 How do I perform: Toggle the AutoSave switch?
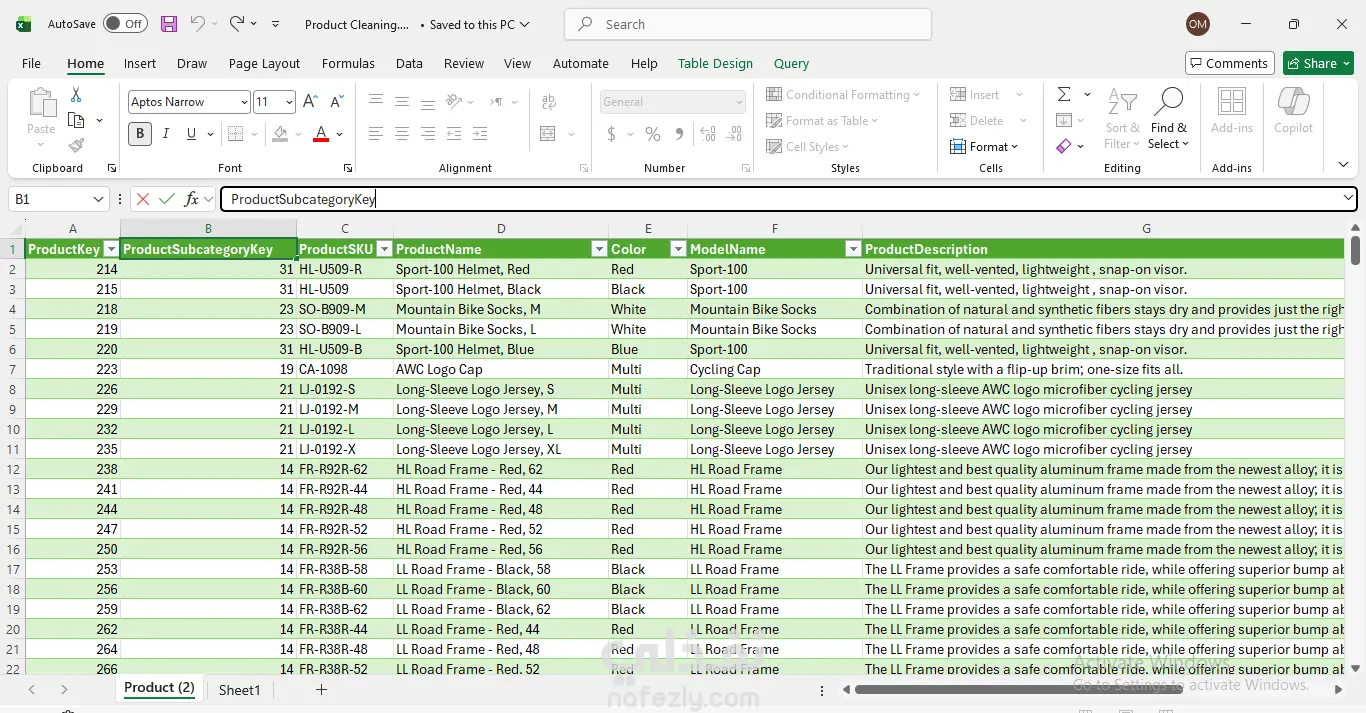coord(124,24)
